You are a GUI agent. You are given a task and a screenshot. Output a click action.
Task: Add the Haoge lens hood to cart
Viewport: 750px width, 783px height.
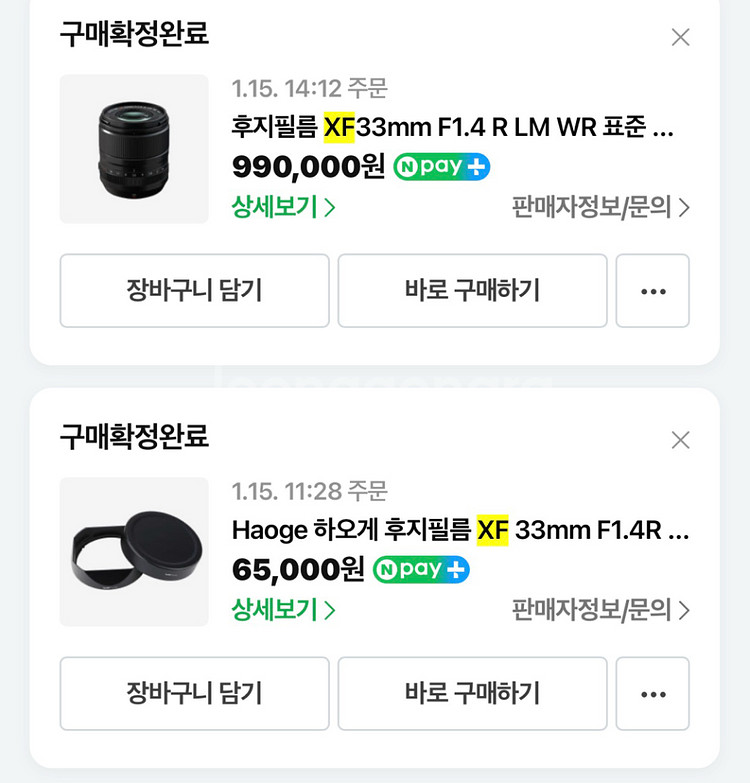[194, 694]
